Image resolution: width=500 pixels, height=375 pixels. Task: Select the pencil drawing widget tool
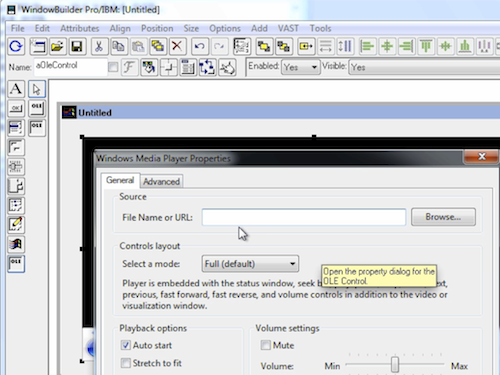(x=16, y=225)
